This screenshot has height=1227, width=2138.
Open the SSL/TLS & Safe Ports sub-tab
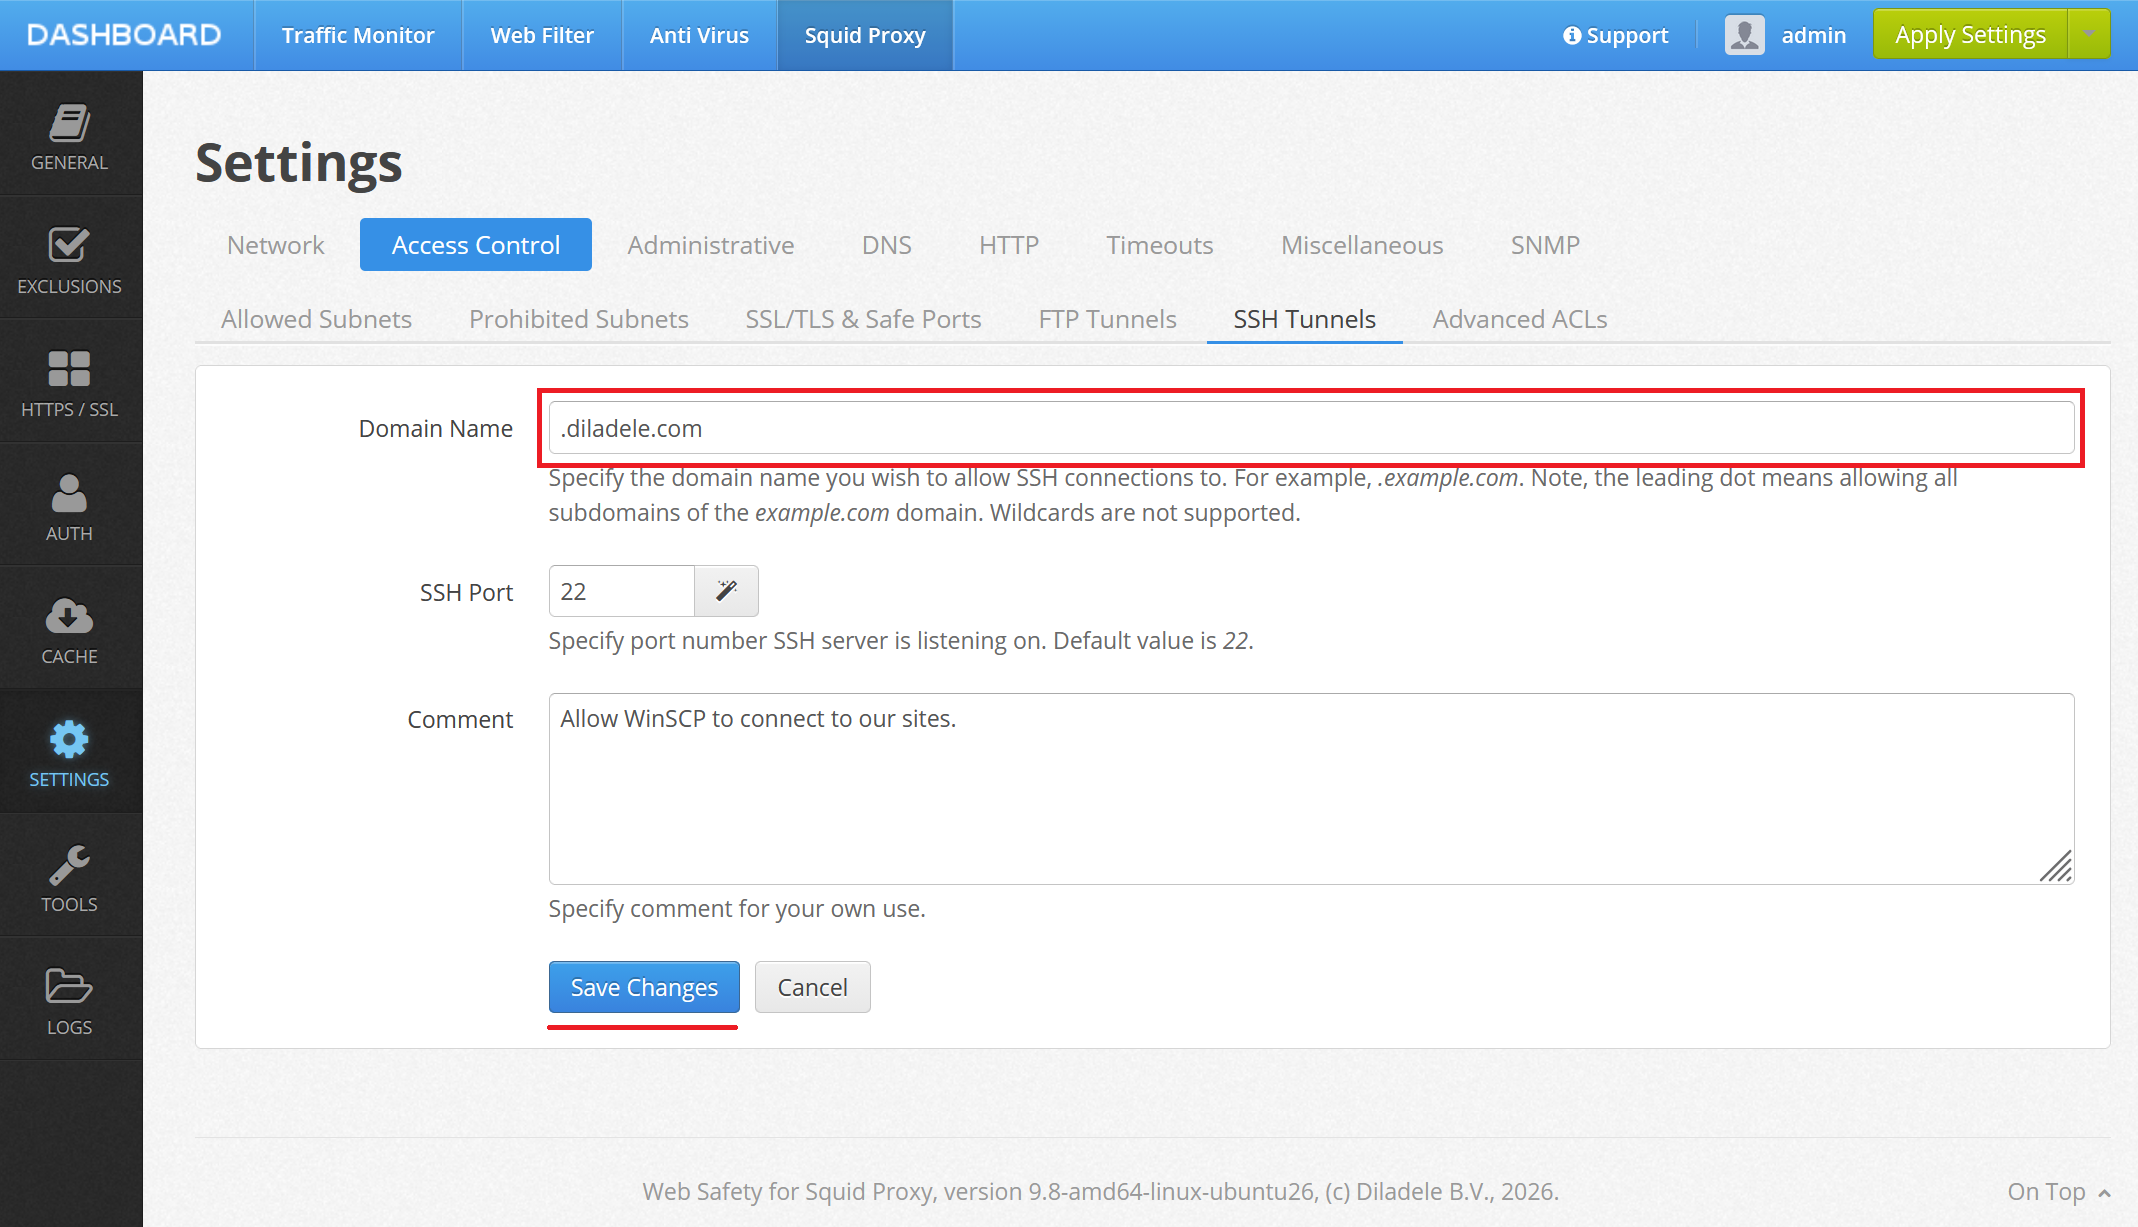pyautogui.click(x=863, y=319)
